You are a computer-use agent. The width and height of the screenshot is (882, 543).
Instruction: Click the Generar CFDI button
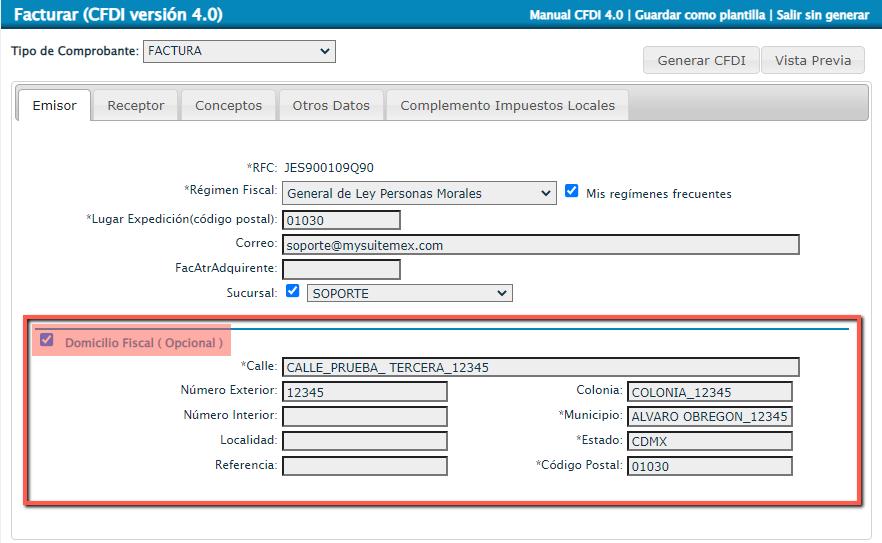pos(701,60)
